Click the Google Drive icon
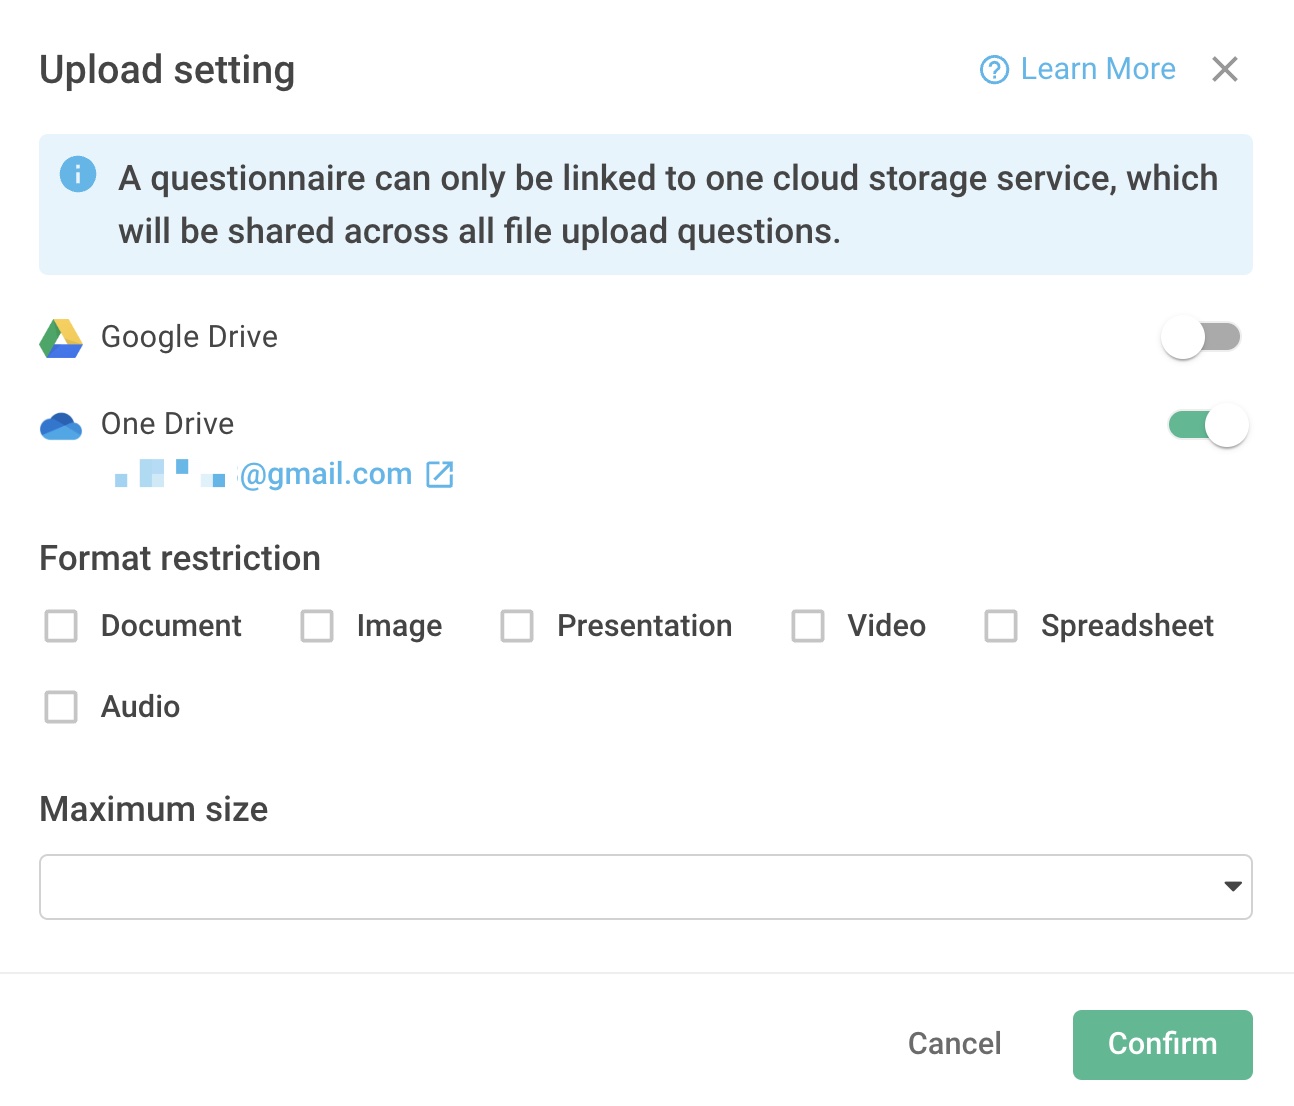This screenshot has height=1106, width=1294. [60, 338]
